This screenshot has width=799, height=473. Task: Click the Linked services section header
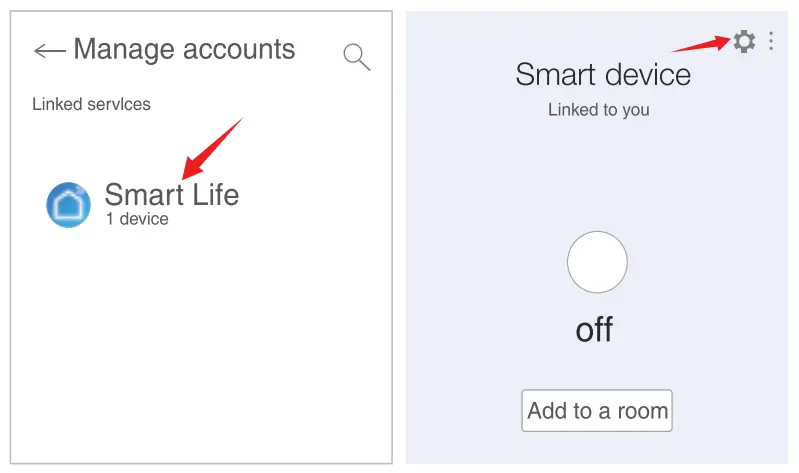[91, 103]
